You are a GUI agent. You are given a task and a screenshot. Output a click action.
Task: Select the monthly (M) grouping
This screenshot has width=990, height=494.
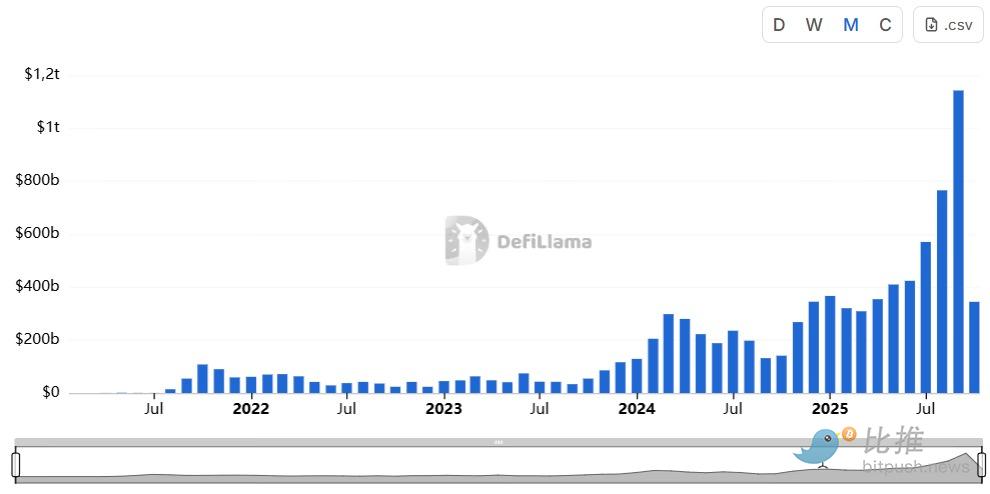point(850,25)
